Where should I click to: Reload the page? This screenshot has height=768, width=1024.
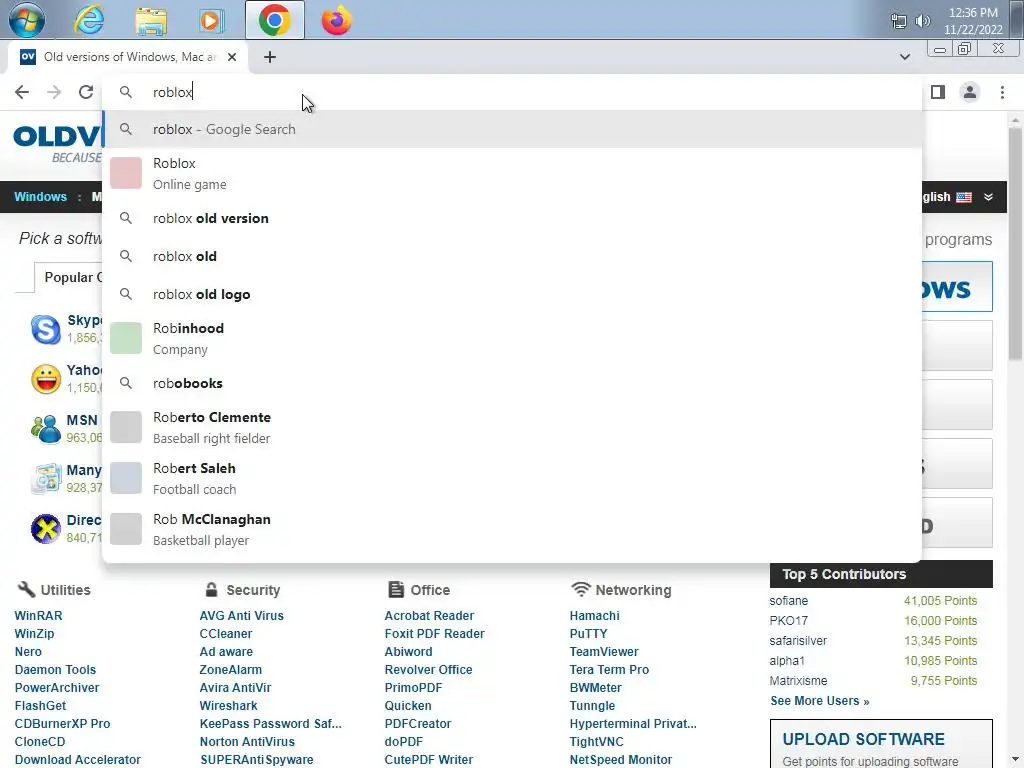point(86,92)
